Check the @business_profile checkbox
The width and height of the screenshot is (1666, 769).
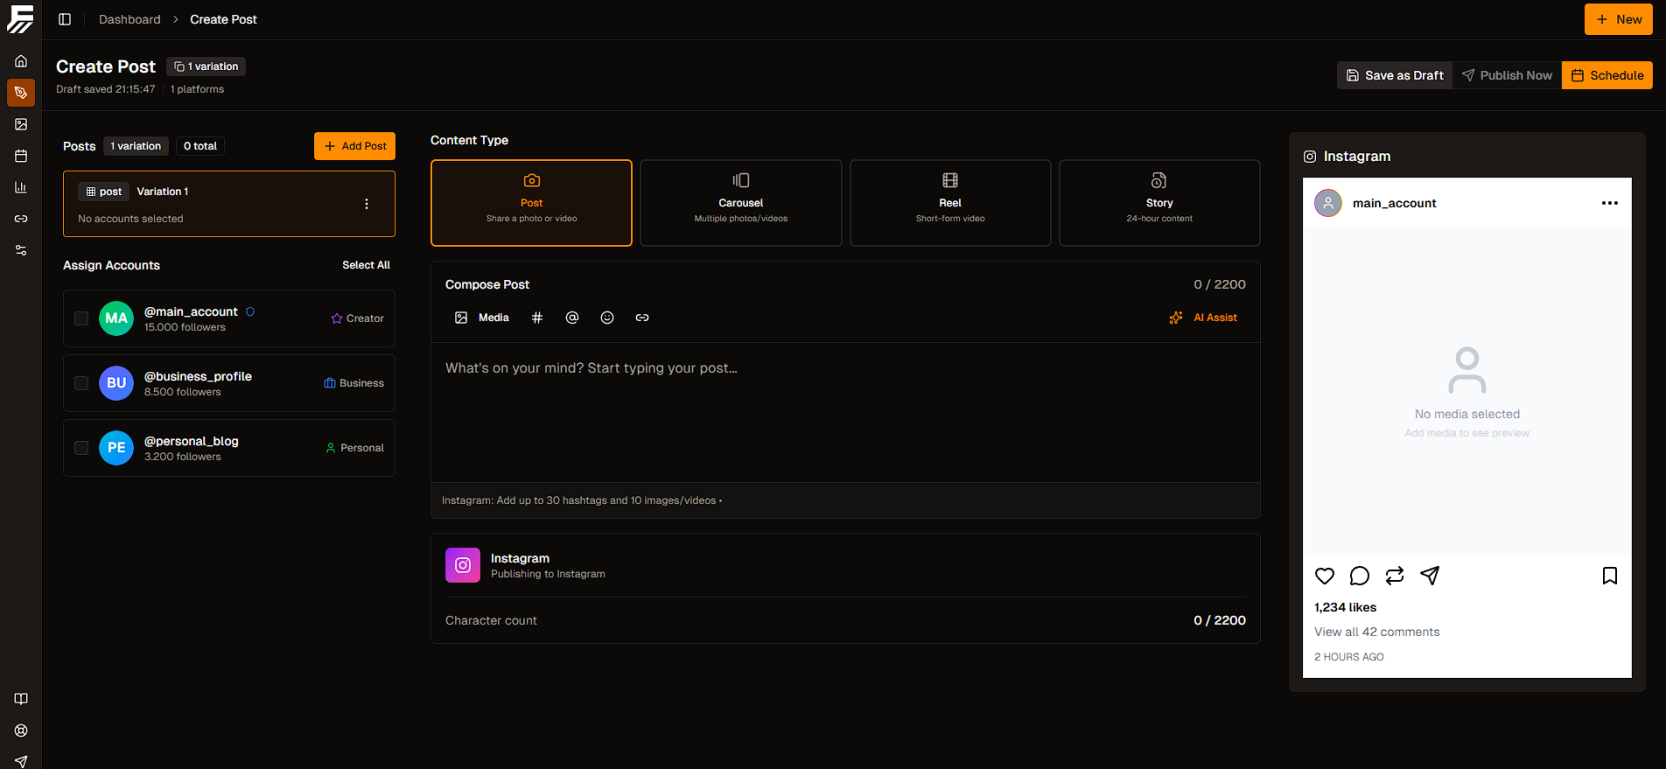coord(81,383)
